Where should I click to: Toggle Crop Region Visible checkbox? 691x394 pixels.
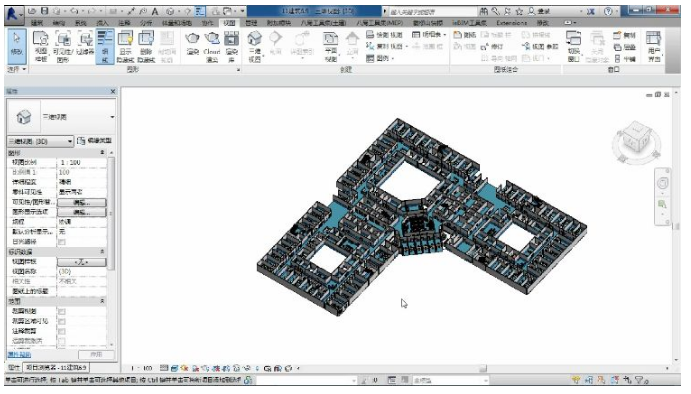62,321
